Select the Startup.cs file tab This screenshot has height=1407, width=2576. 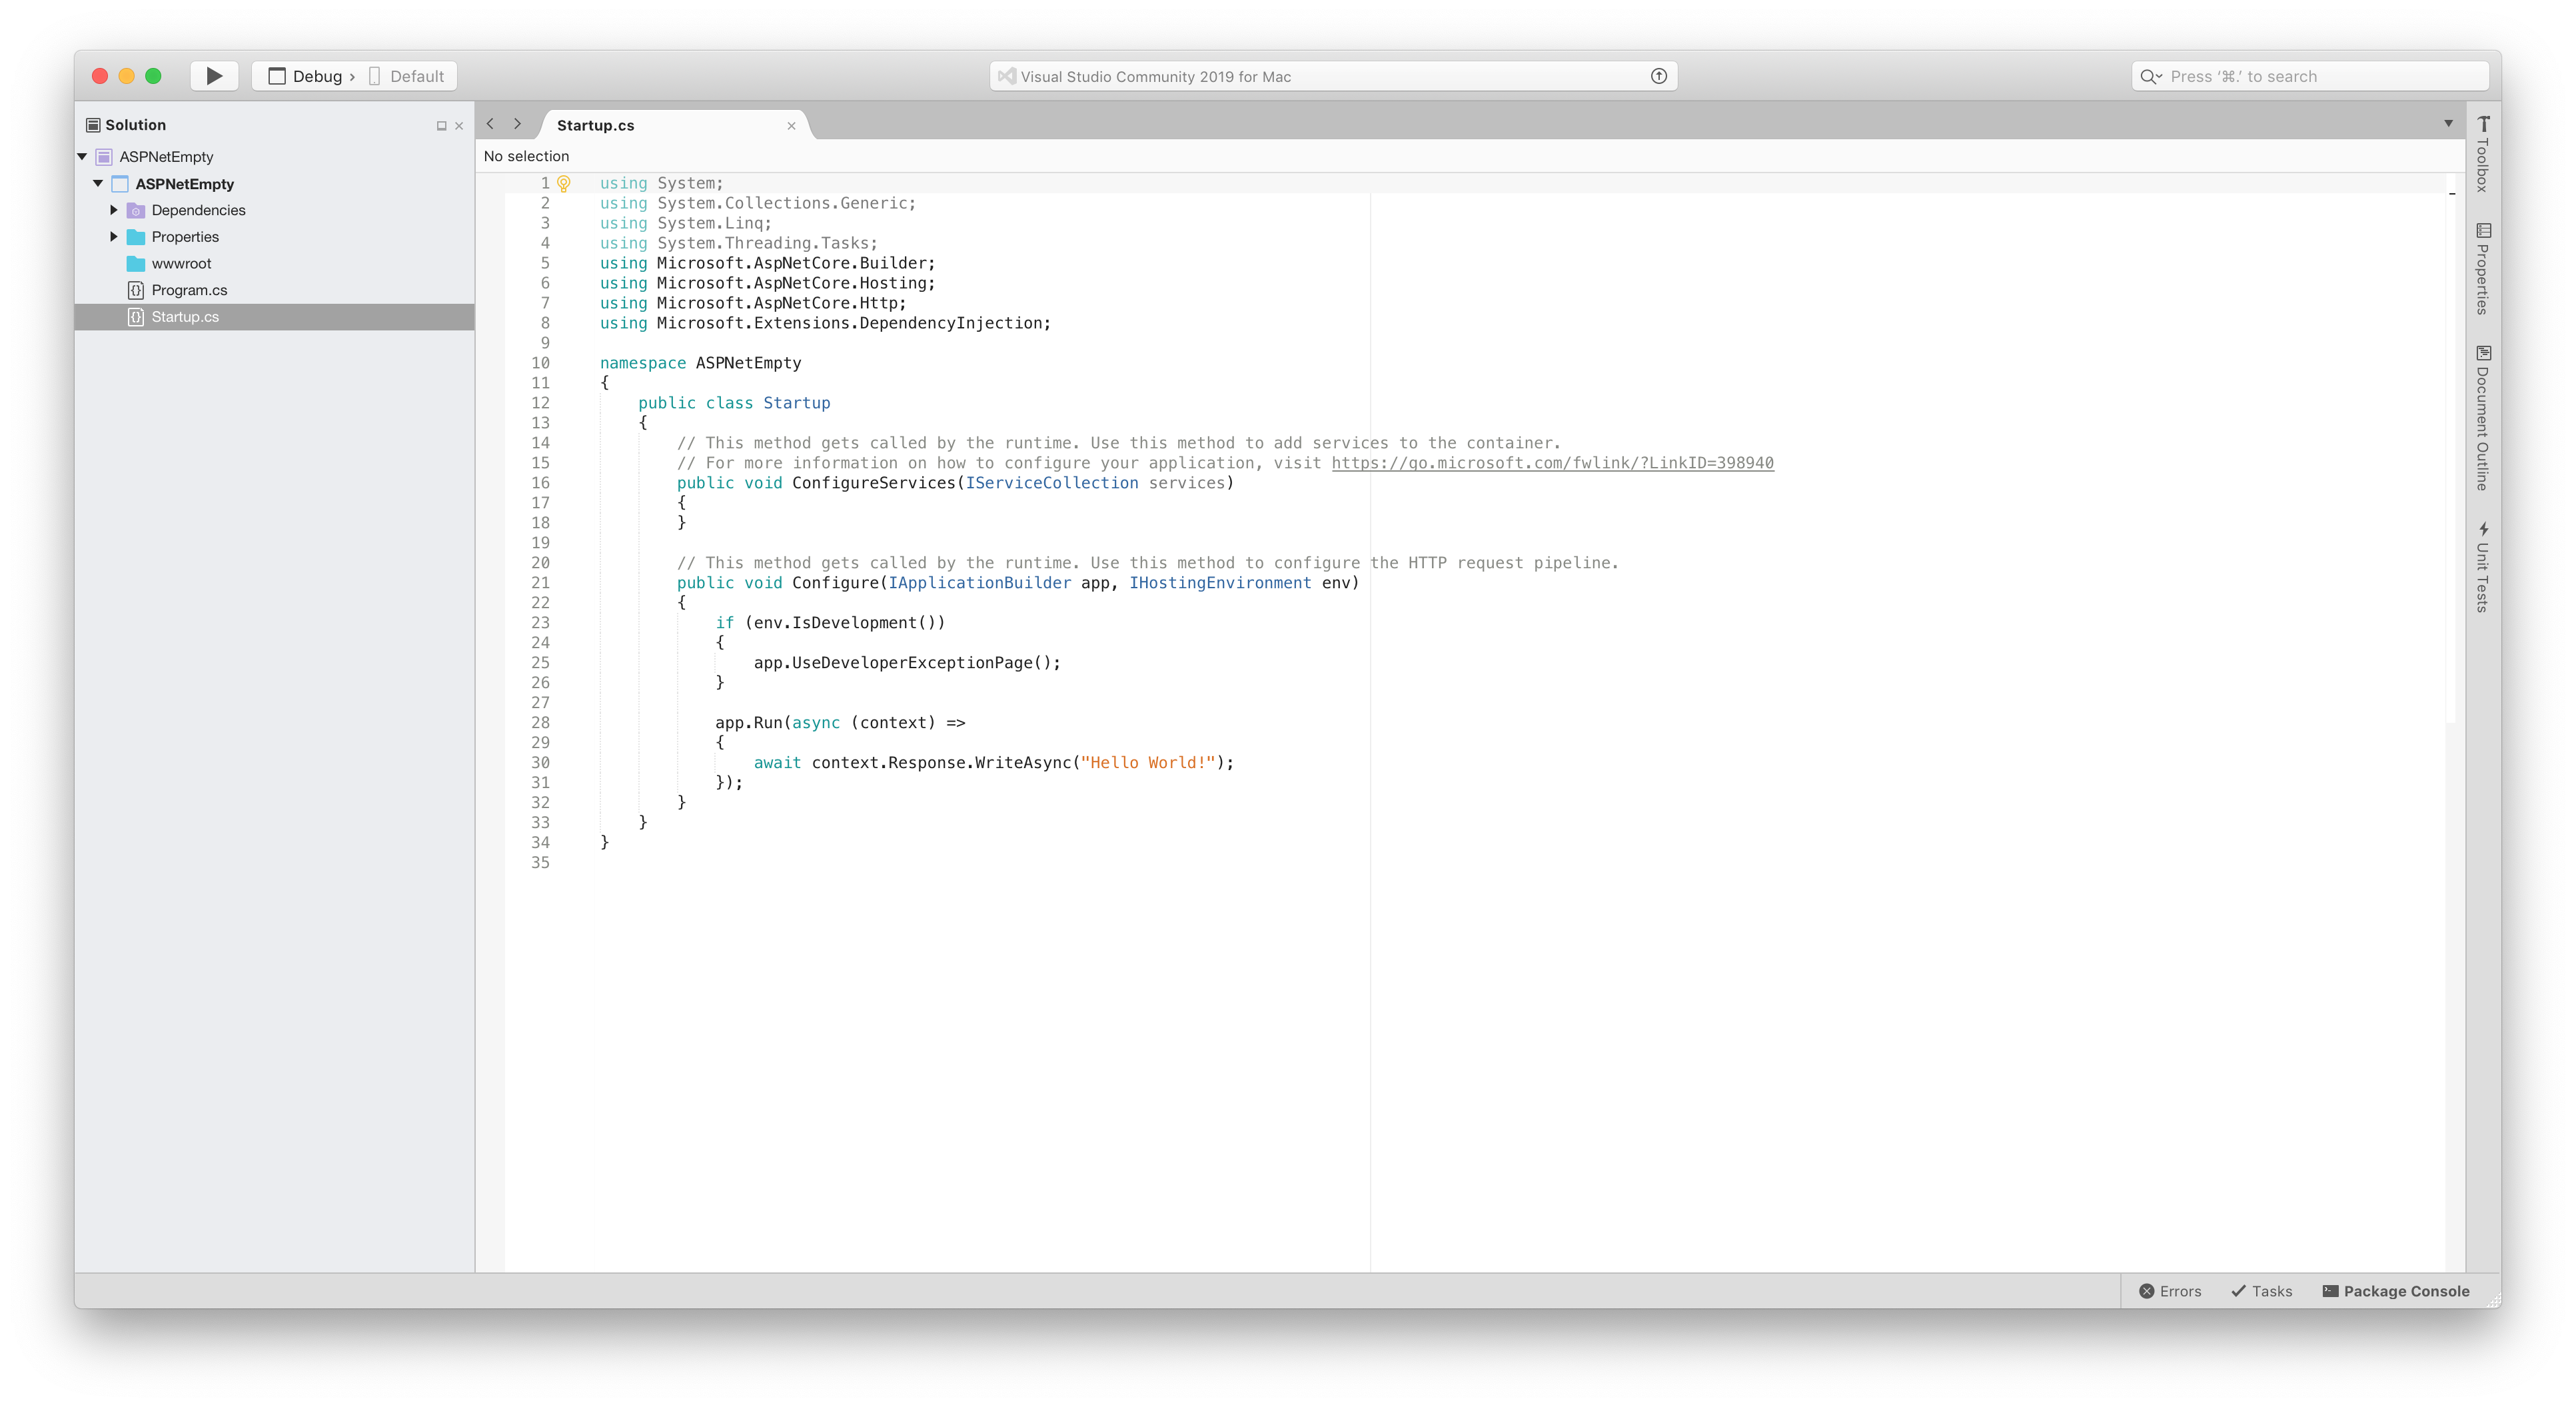pos(665,123)
